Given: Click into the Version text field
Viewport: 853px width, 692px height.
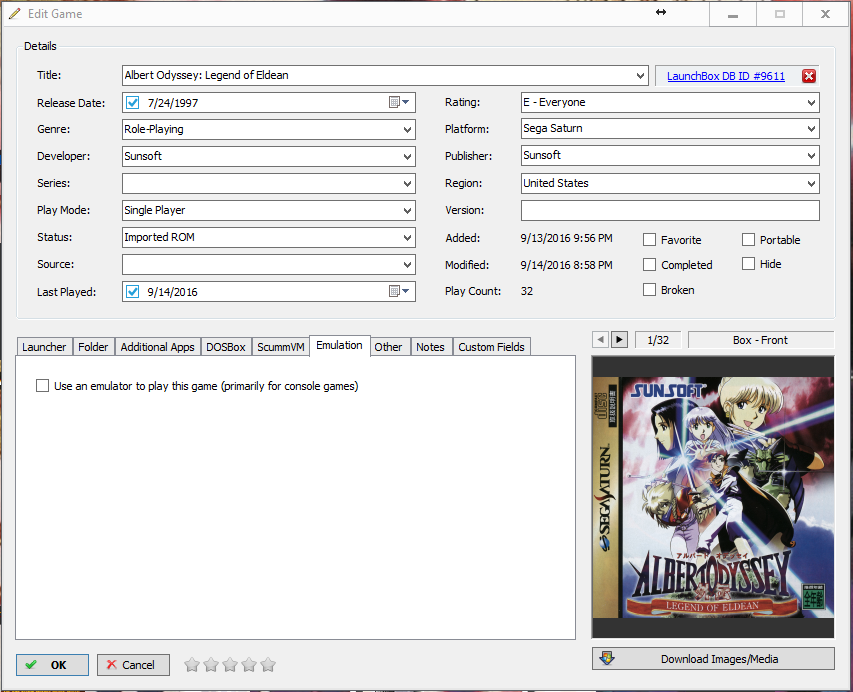Looking at the screenshot, I should point(670,211).
